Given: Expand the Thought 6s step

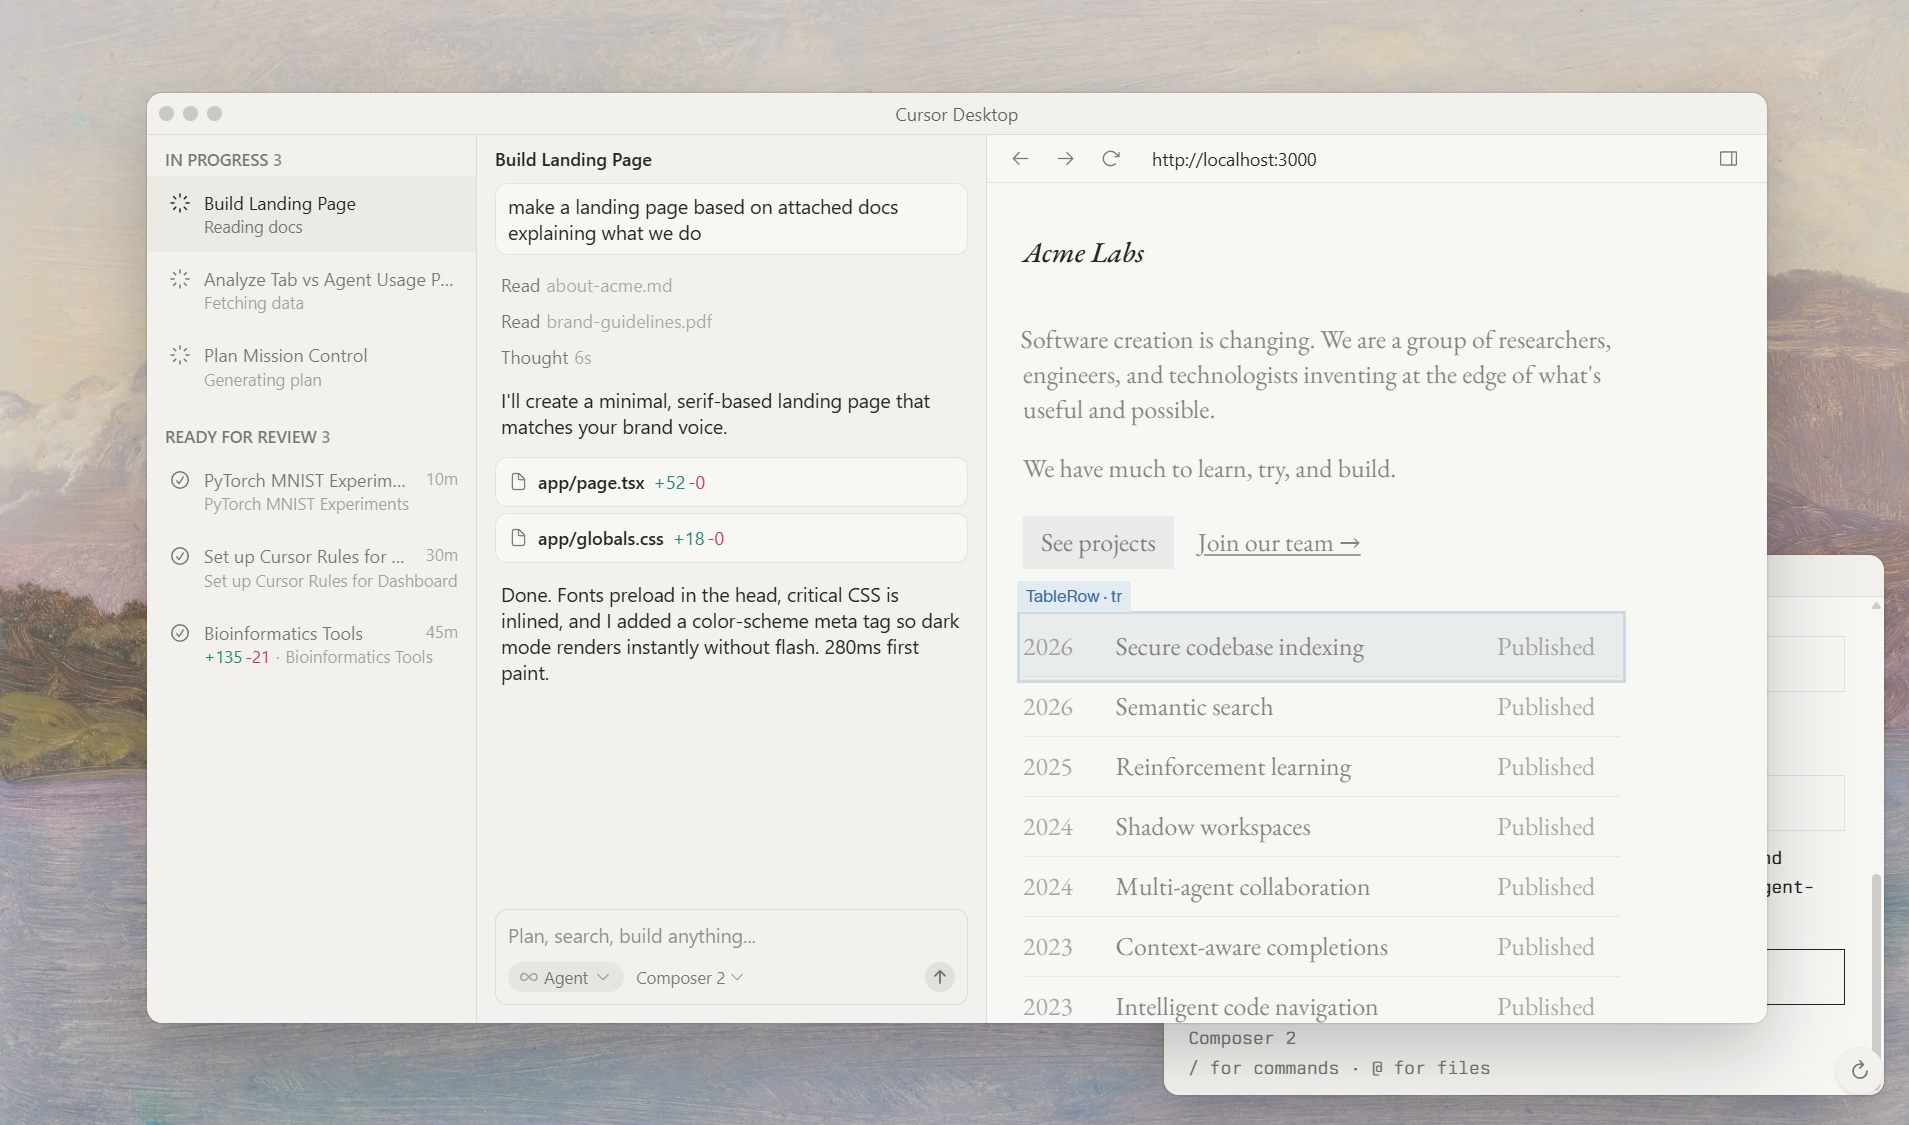Looking at the screenshot, I should 546,357.
